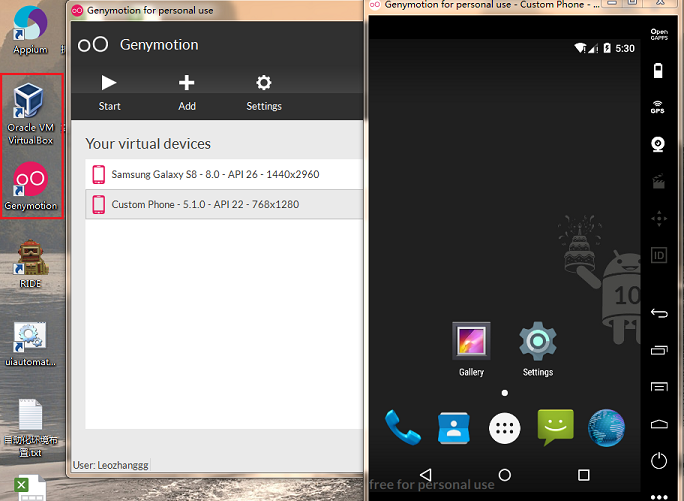
Task: Tap Android Back navigation button
Action: (x=426, y=475)
